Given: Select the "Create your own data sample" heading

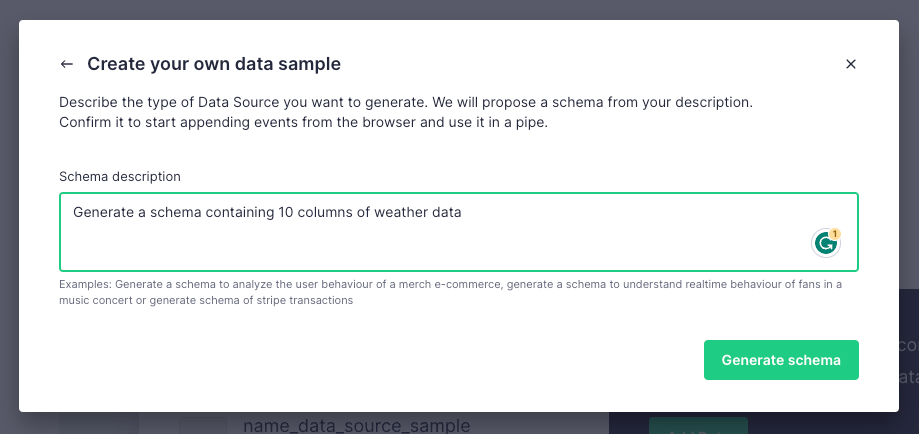Looking at the screenshot, I should coord(214,64).
